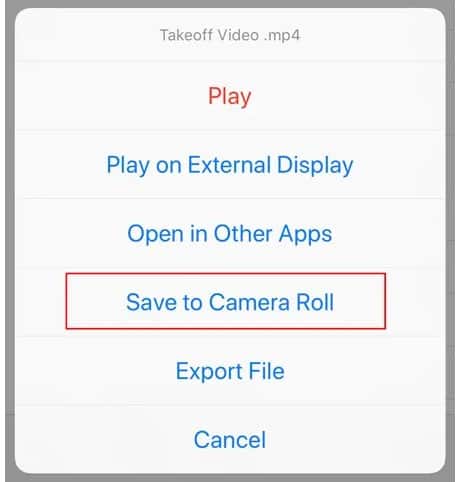Send video to an external display
The height and width of the screenshot is (482, 460).
click(230, 165)
